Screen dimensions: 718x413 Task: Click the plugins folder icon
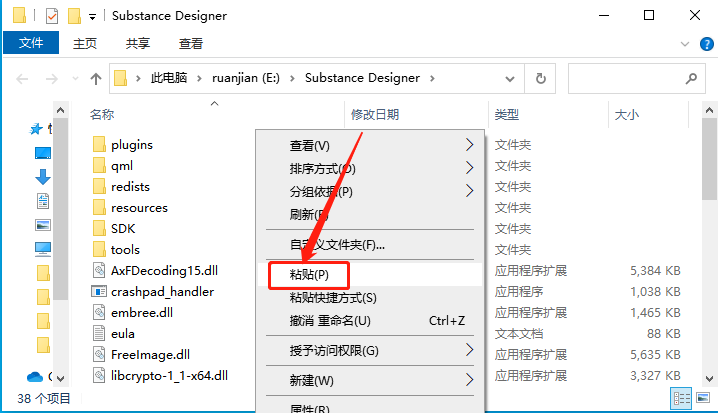tap(99, 144)
